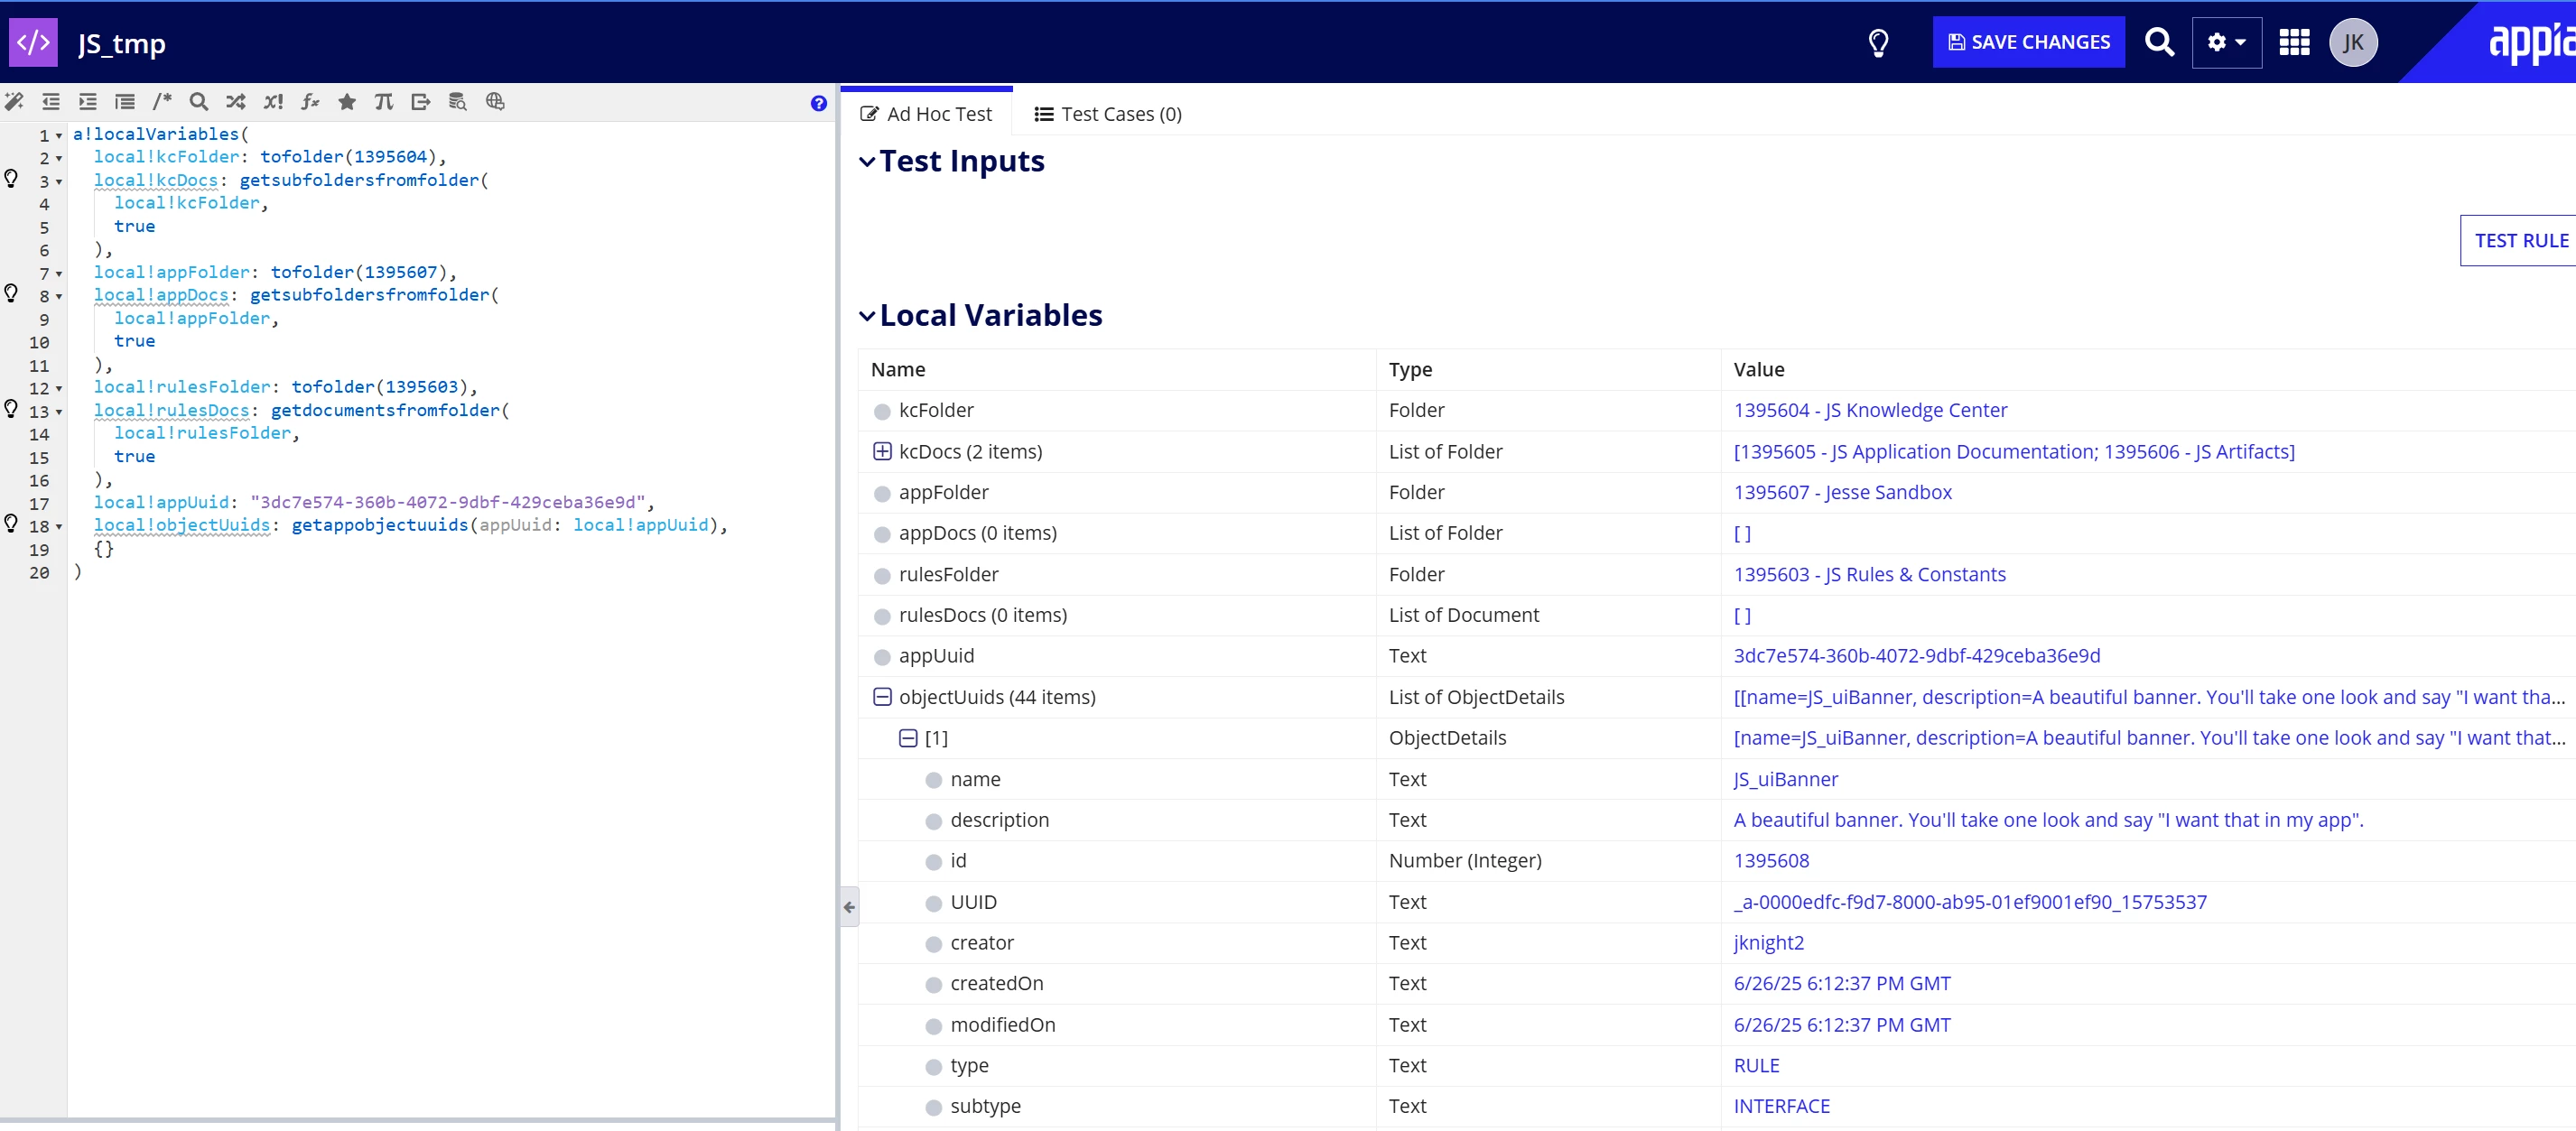Screen dimensions: 2576x1131
Task: Click the id value 1395608
Action: pos(1771,860)
